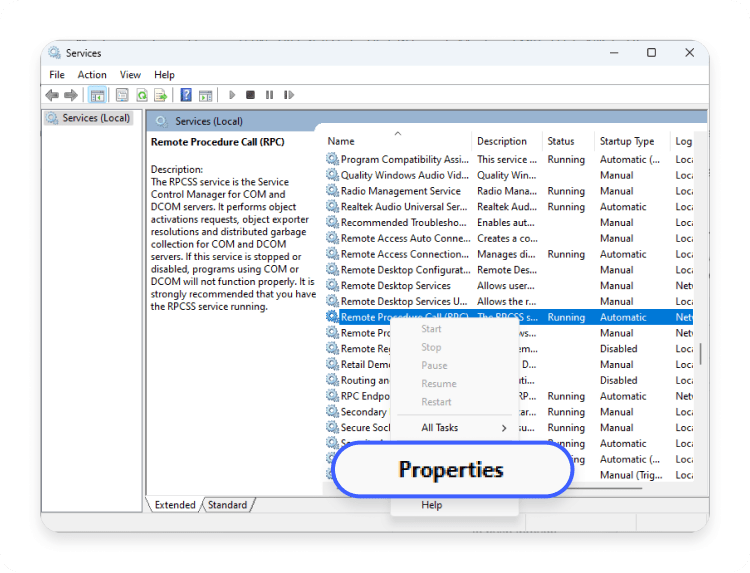The image size is (750, 573).
Task: Sort the list by Startup Type column
Action: (x=627, y=142)
